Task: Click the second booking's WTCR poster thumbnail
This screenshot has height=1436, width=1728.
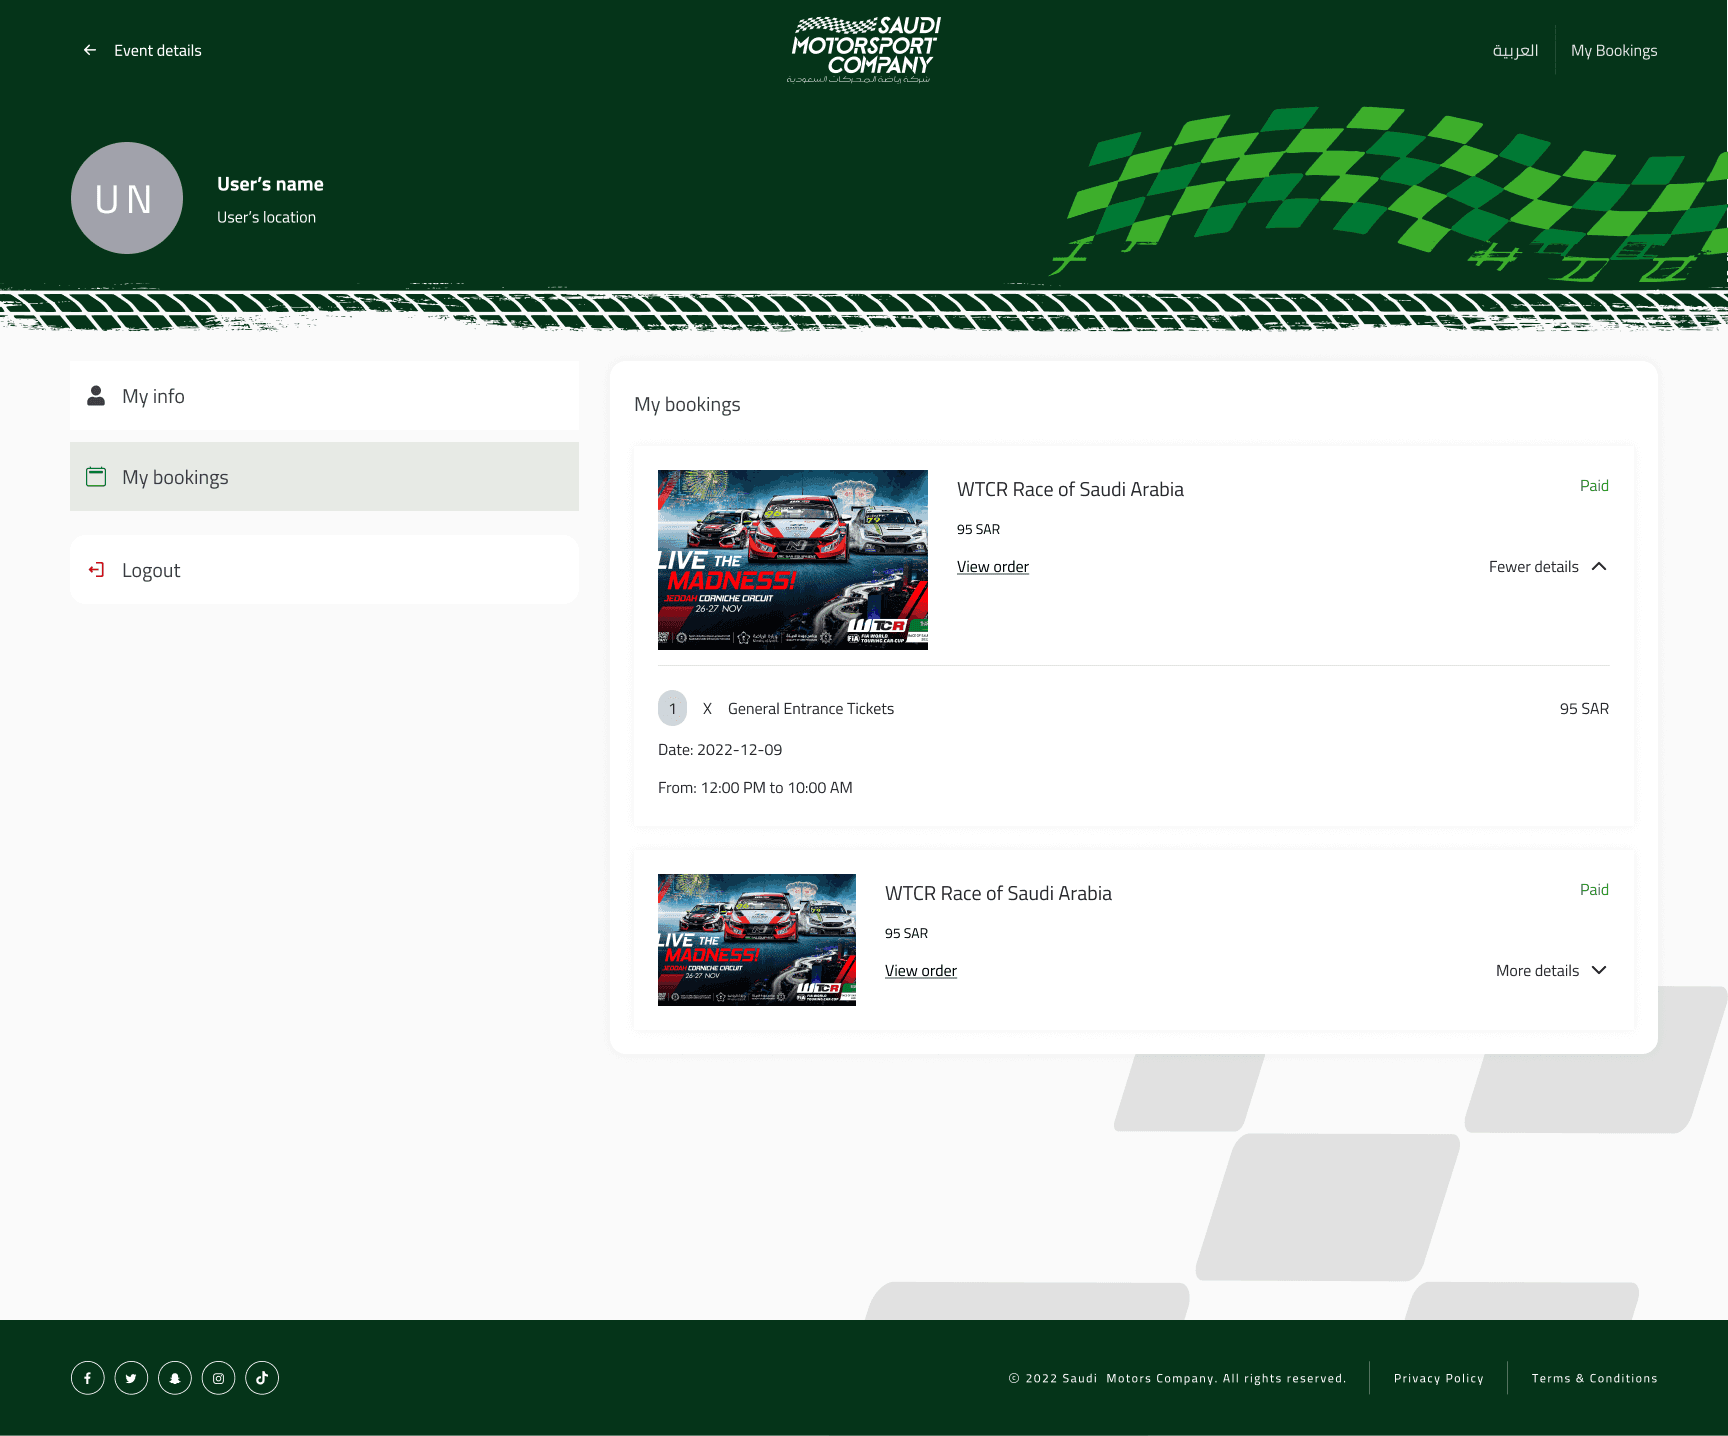Action: click(x=757, y=940)
